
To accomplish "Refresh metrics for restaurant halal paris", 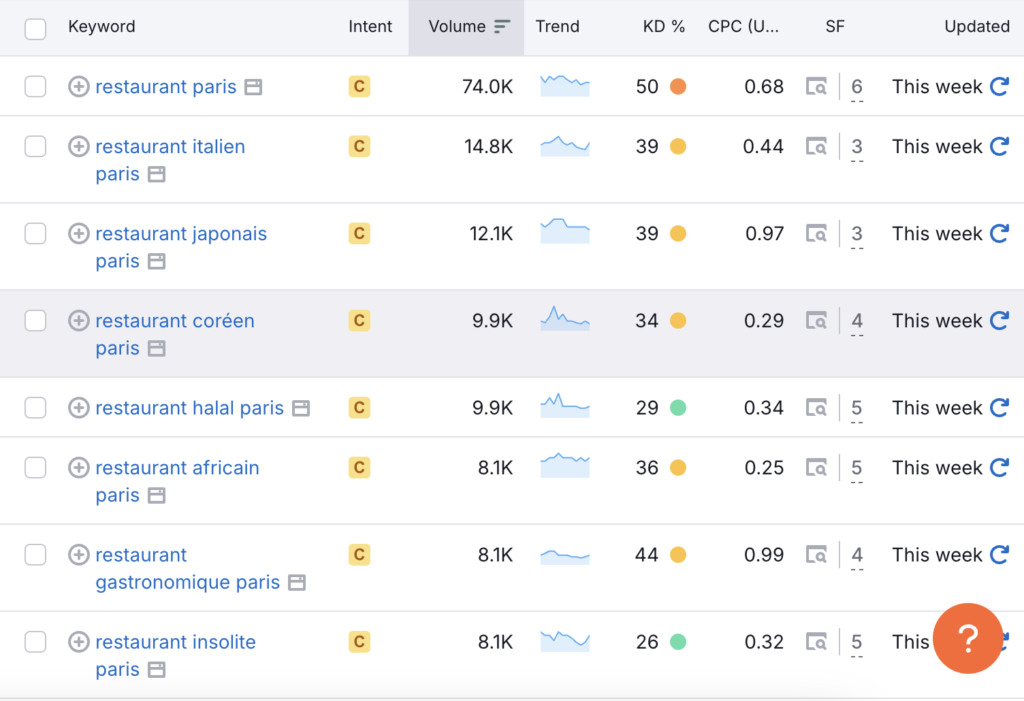I will tap(1000, 408).
